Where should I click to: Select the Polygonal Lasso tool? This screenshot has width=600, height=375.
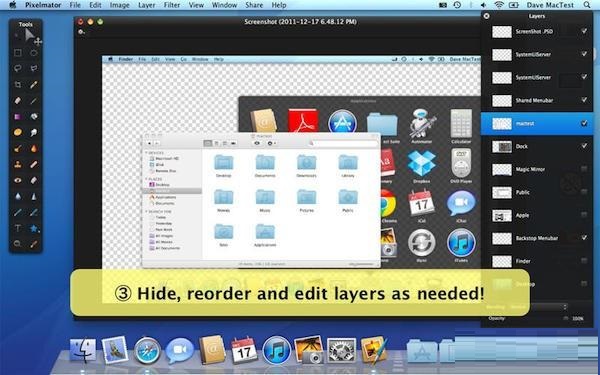(34, 68)
